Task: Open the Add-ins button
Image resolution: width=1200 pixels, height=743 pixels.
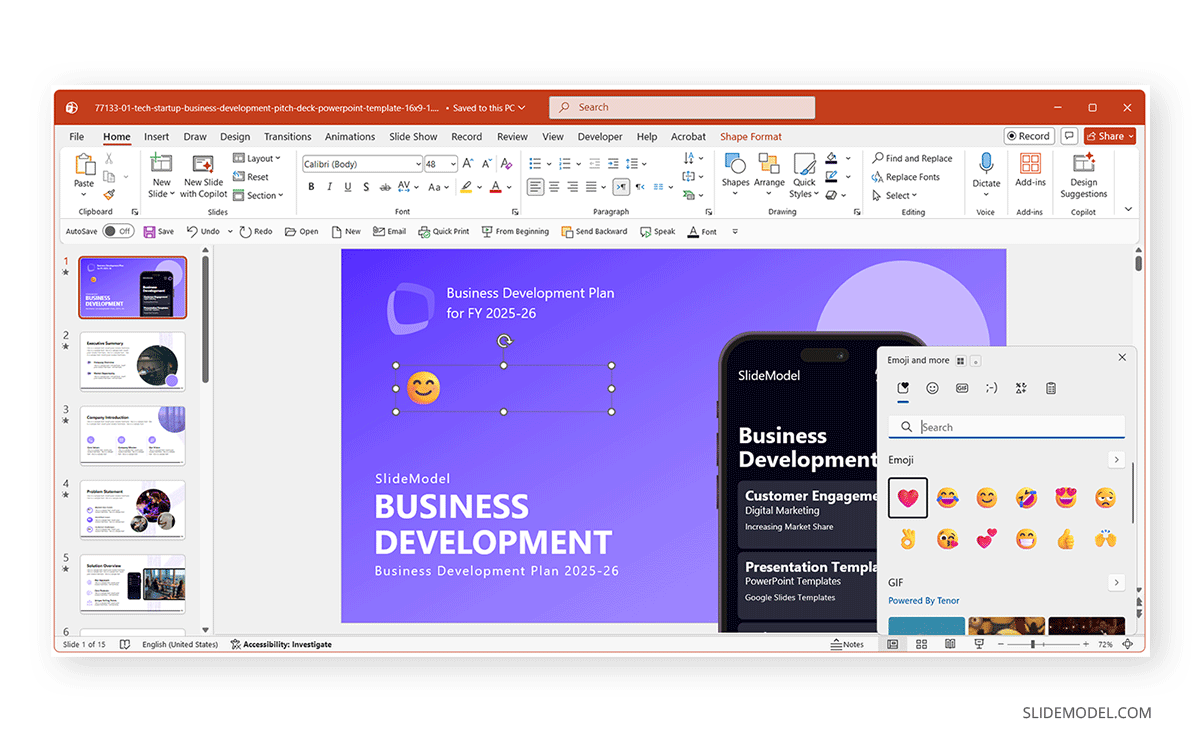Action: click(x=1030, y=171)
